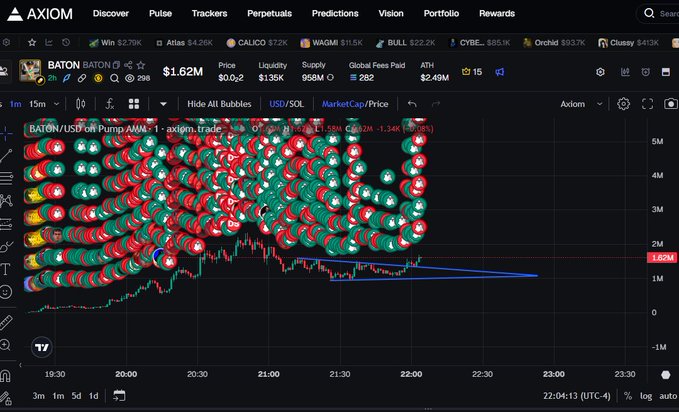Open WAGMI $11.5K ticker
The image size is (679, 412).
[331, 42]
